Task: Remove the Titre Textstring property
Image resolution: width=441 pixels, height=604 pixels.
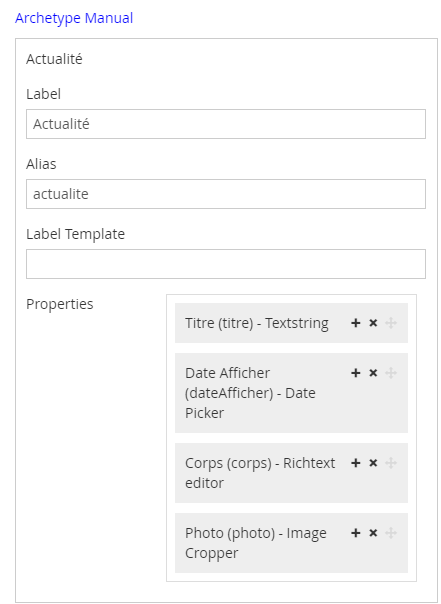Action: point(373,323)
